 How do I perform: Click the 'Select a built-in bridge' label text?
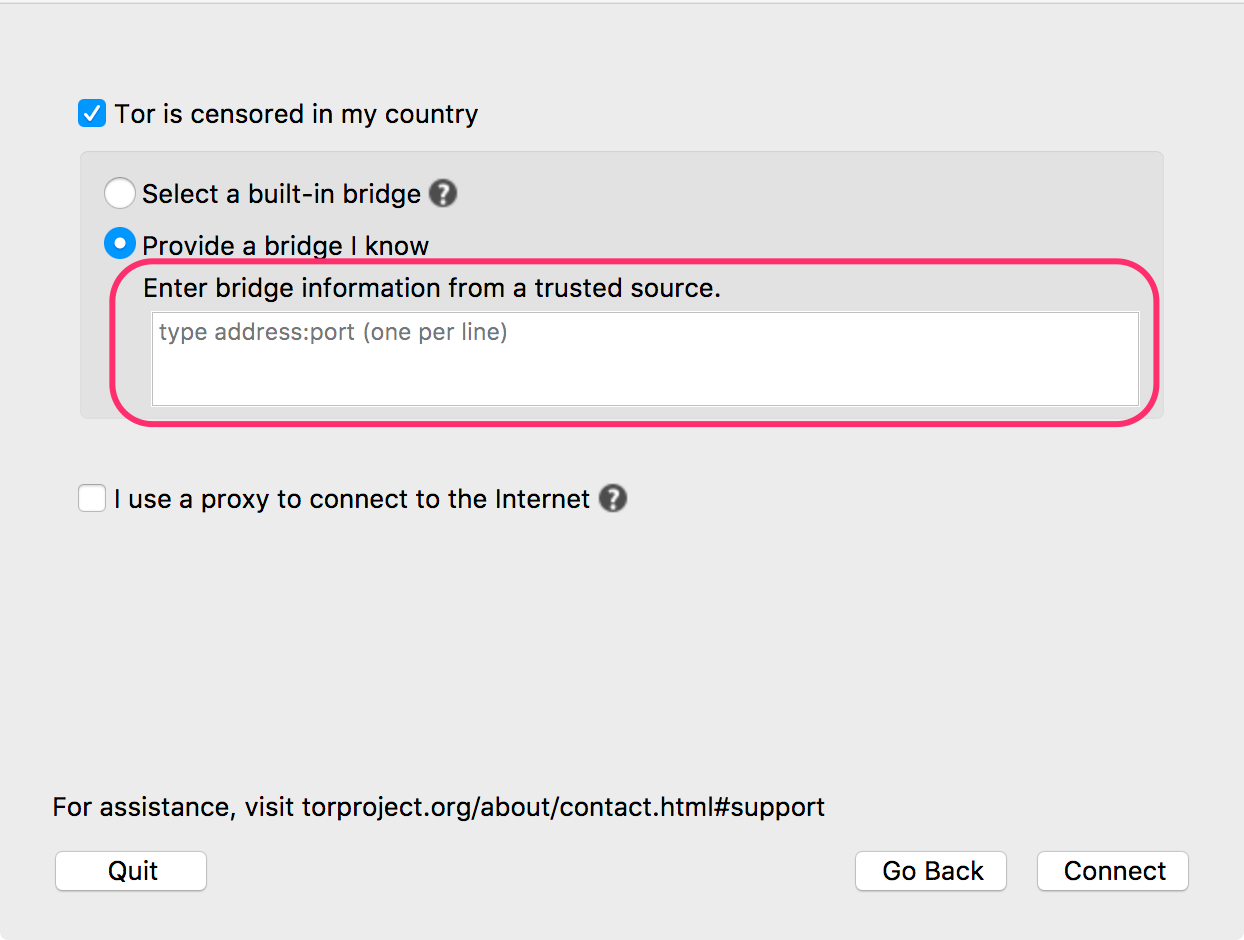[x=281, y=194]
